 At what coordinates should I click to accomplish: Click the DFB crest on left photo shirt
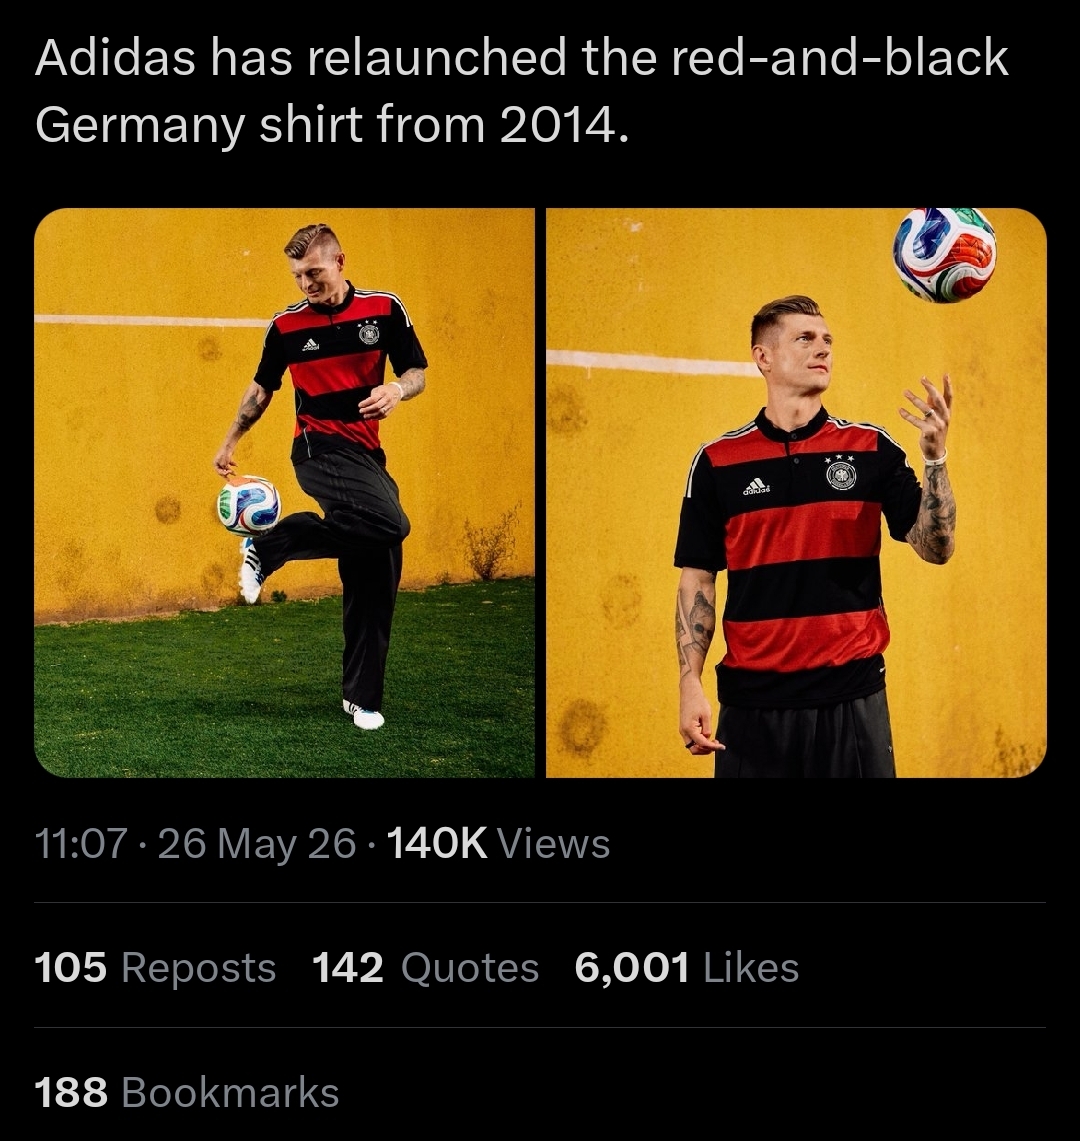point(369,333)
